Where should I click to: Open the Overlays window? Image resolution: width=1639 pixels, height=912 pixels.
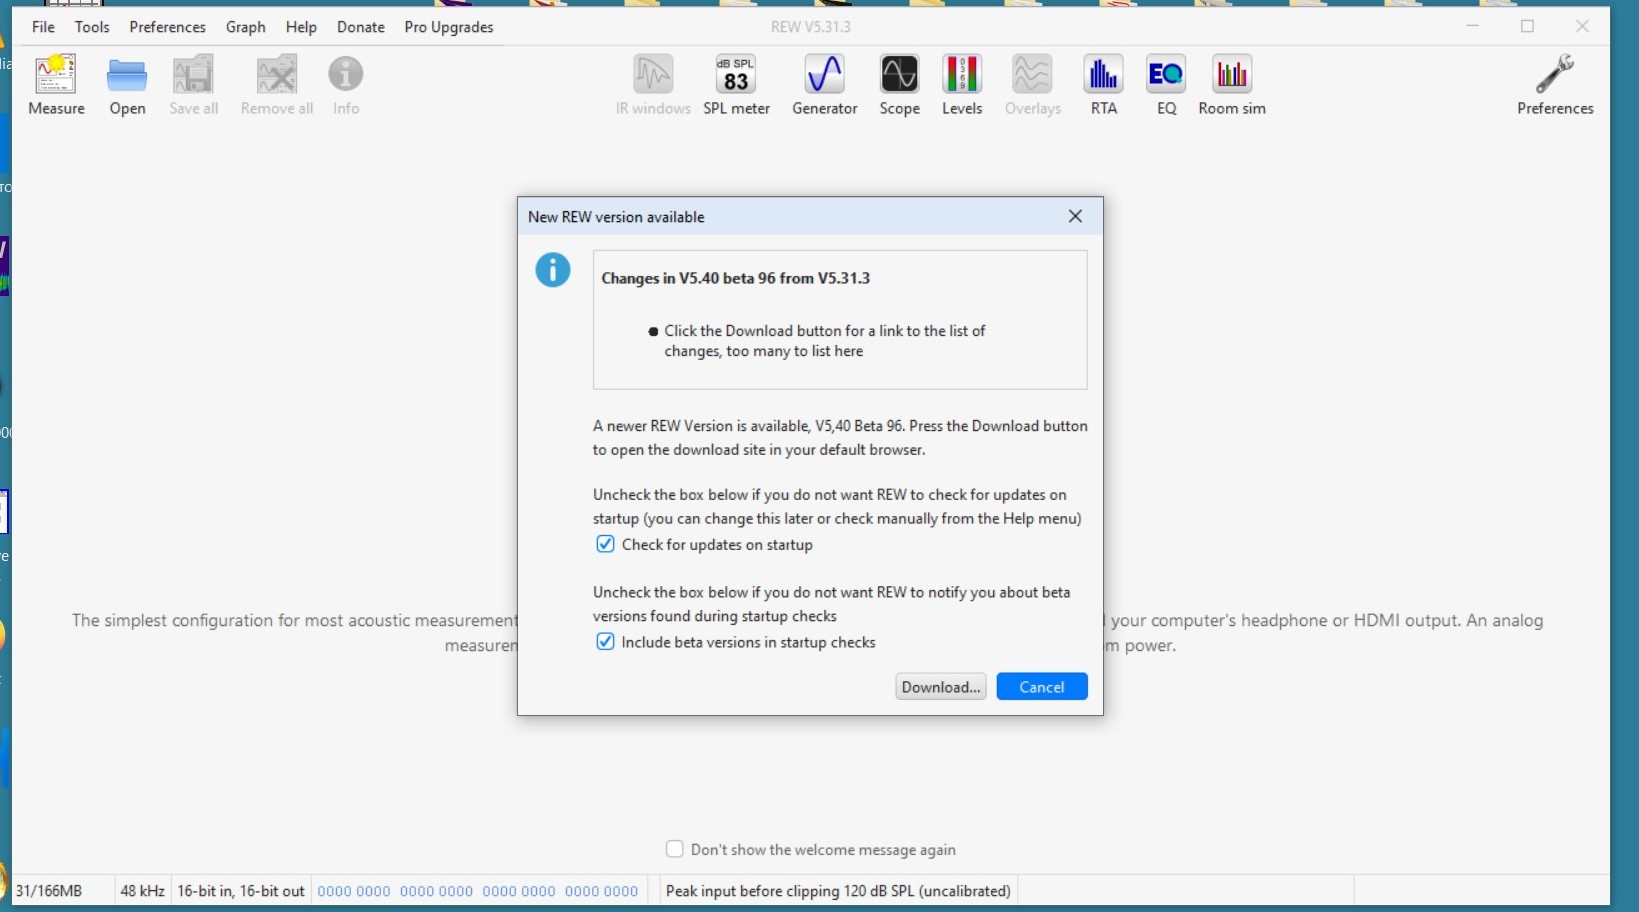tap(1032, 85)
